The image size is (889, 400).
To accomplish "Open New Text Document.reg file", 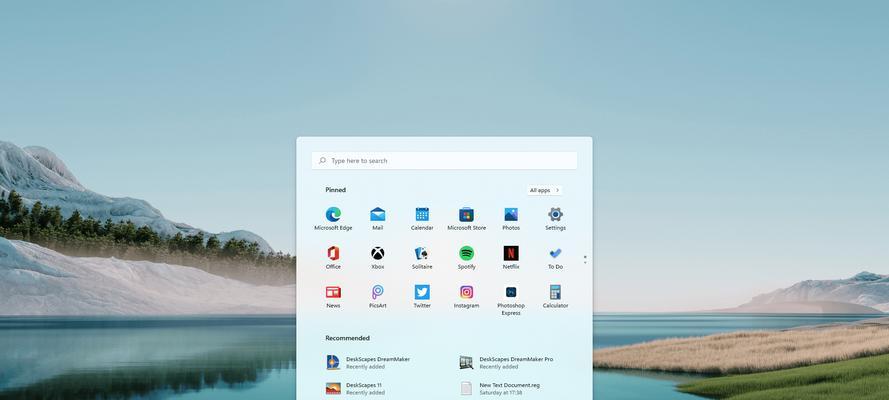I will click(x=500, y=389).
